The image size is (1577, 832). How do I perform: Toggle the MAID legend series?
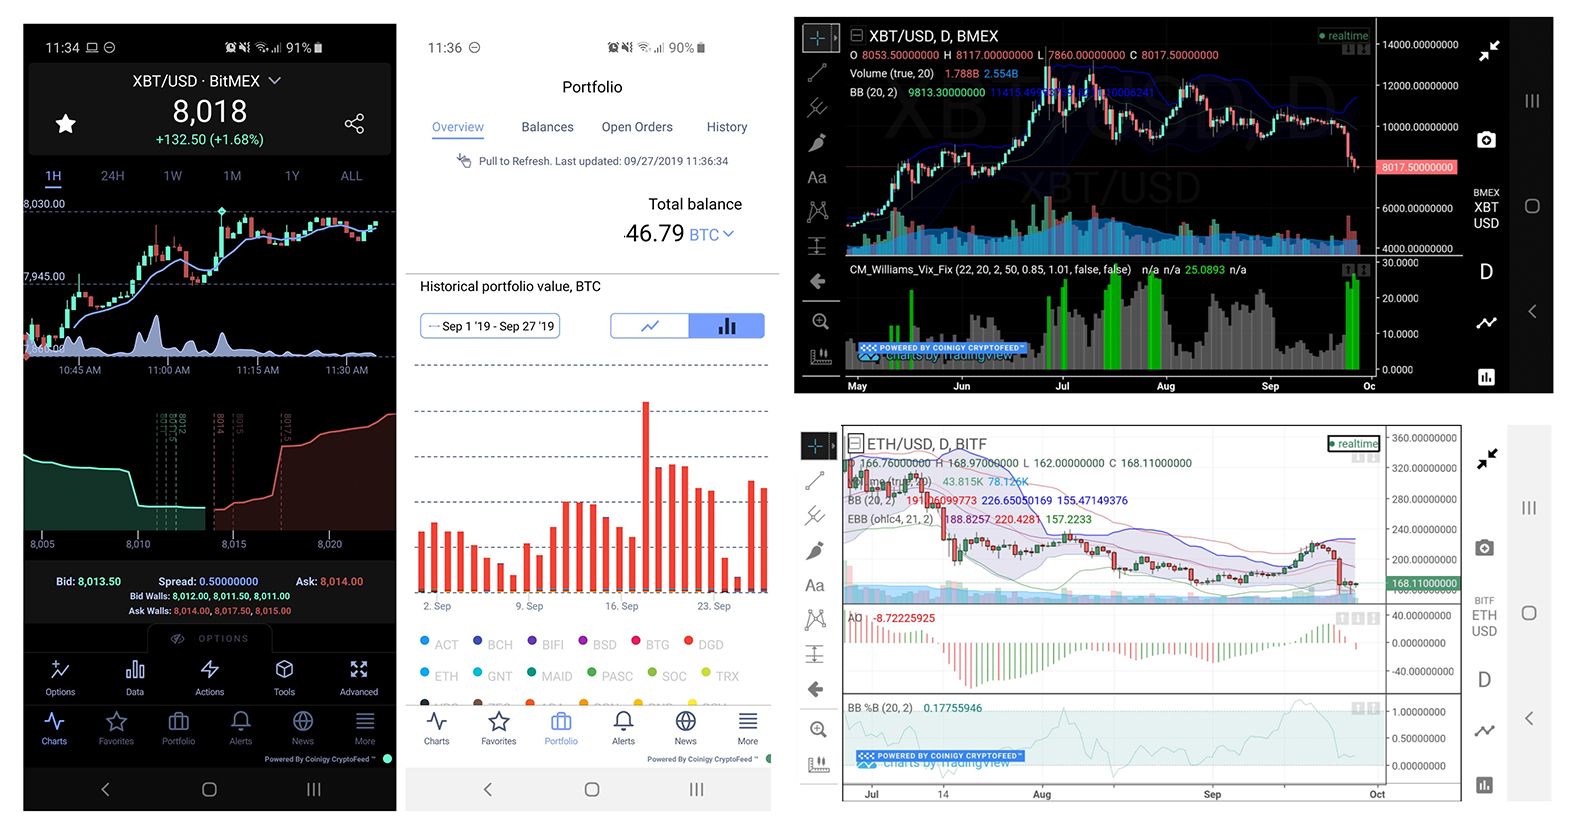[x=550, y=675]
